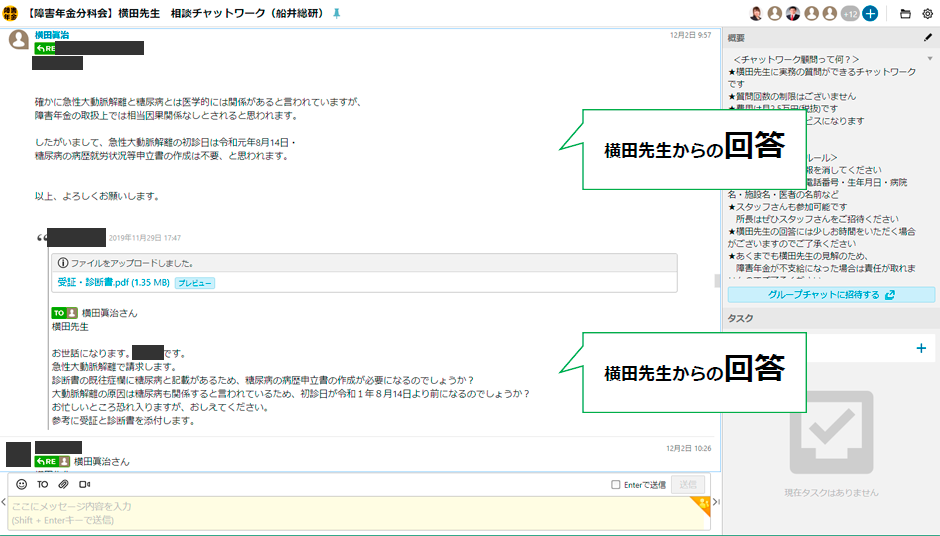Click the first member avatar in header
Viewport: 940px width, 536px height.
point(756,13)
